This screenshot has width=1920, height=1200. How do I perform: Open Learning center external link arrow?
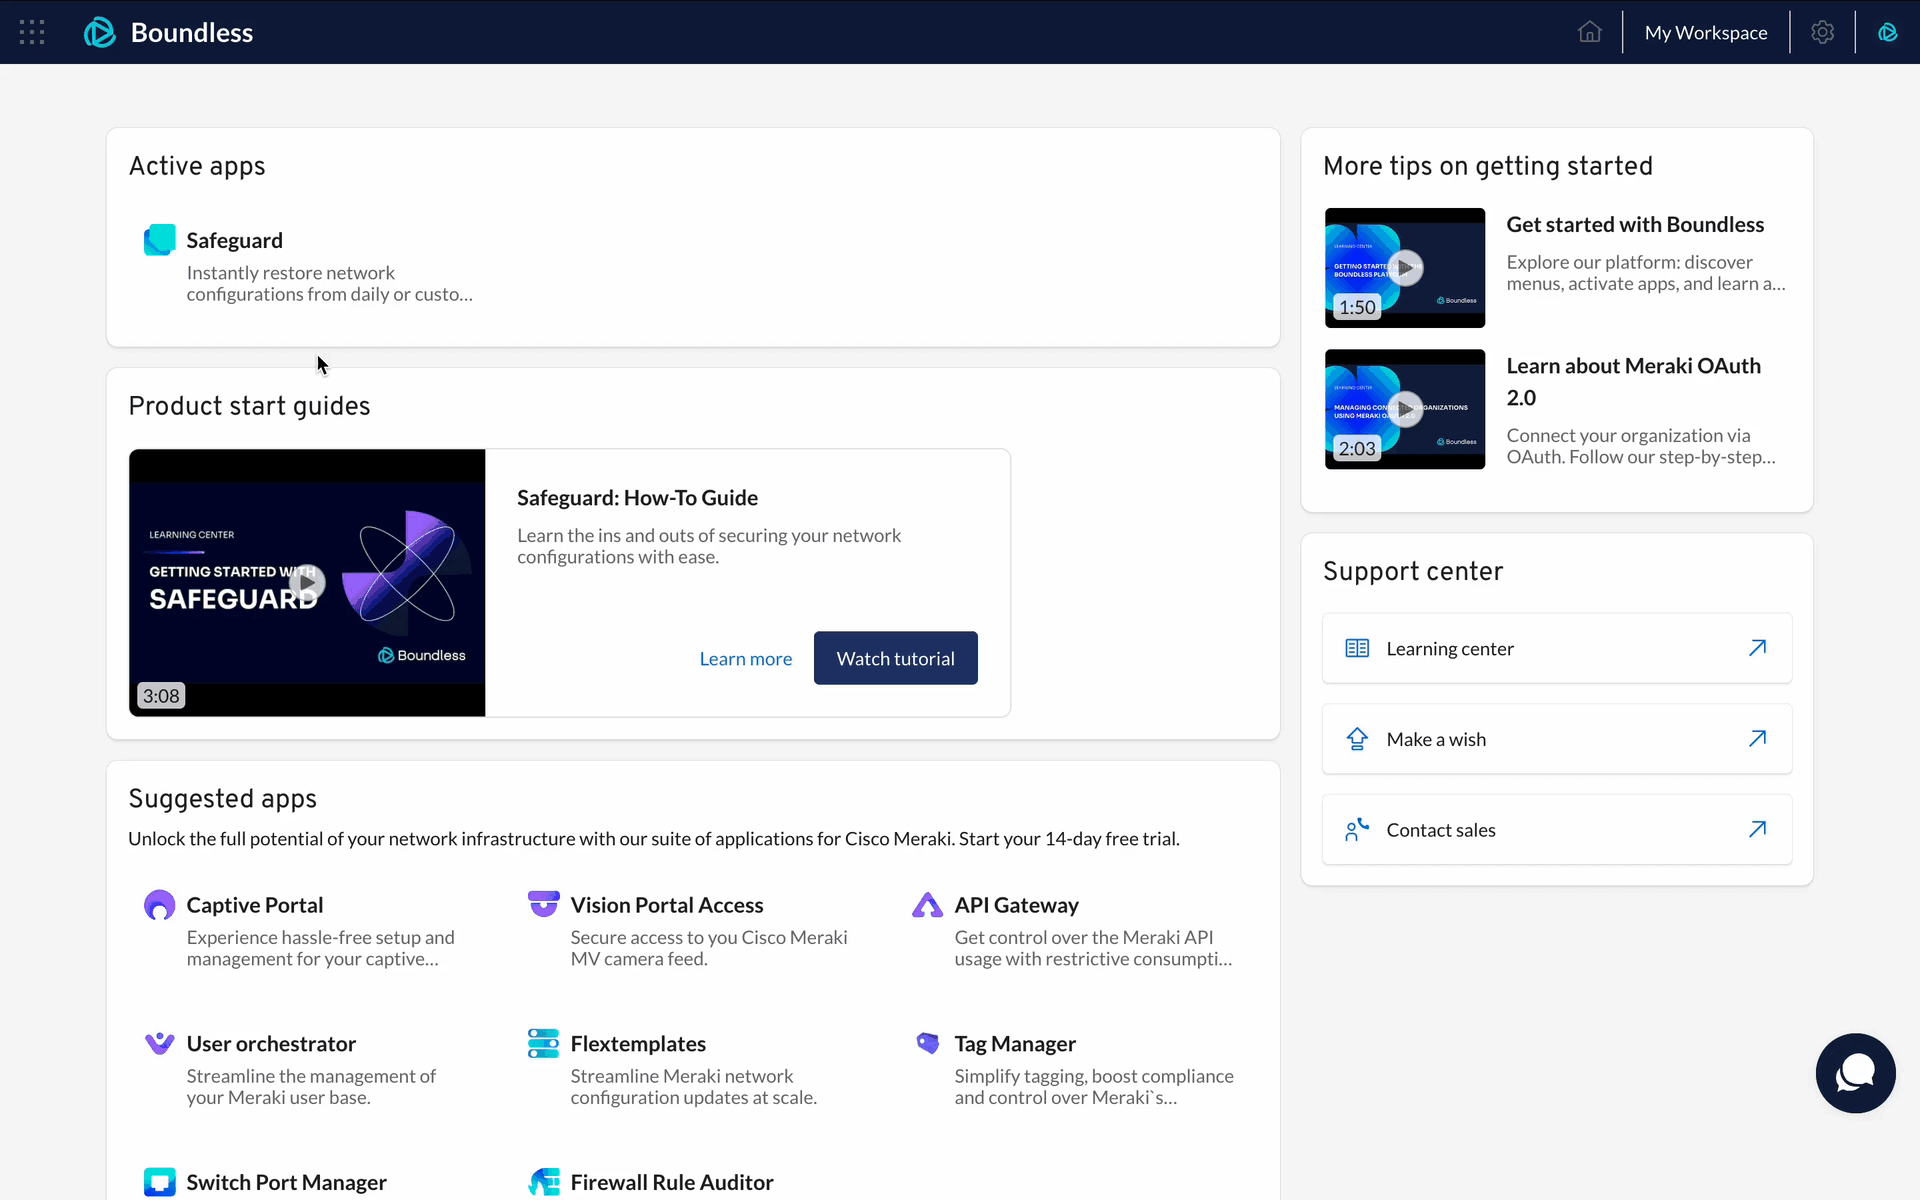click(x=1757, y=648)
